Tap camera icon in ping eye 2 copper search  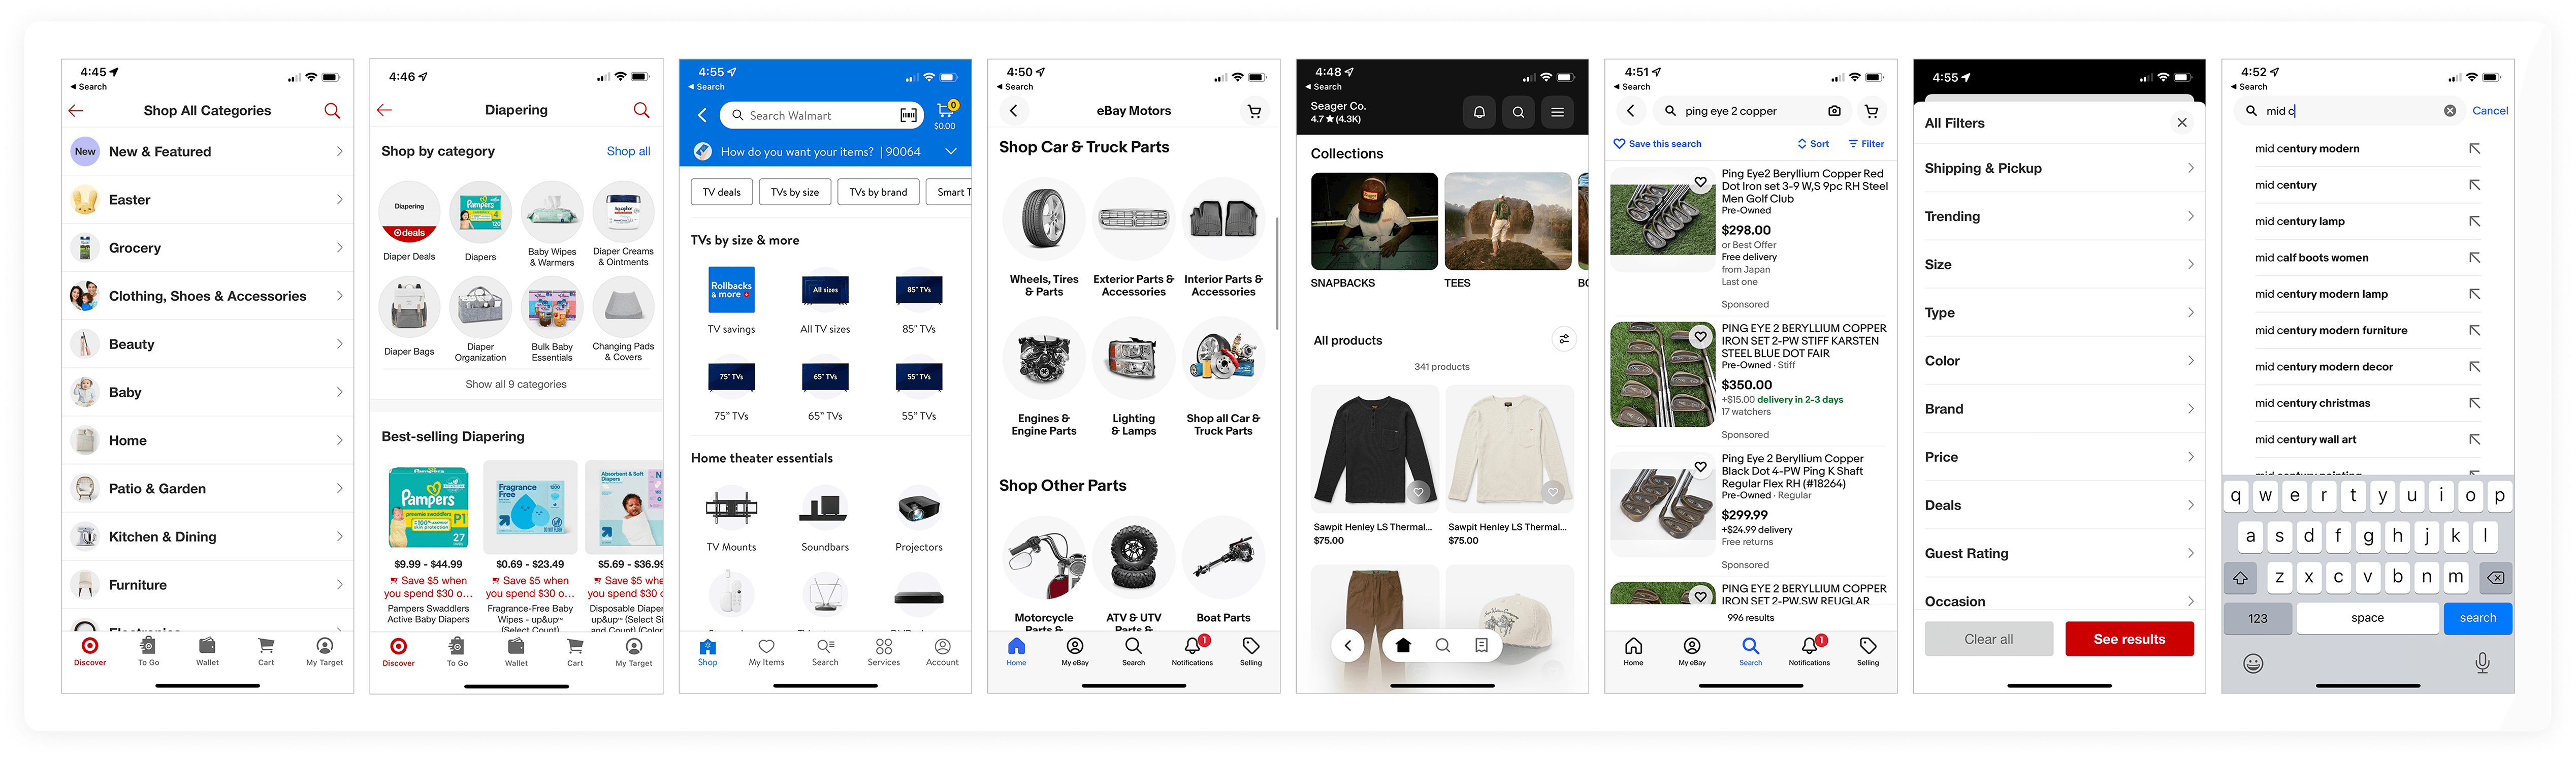[1834, 111]
